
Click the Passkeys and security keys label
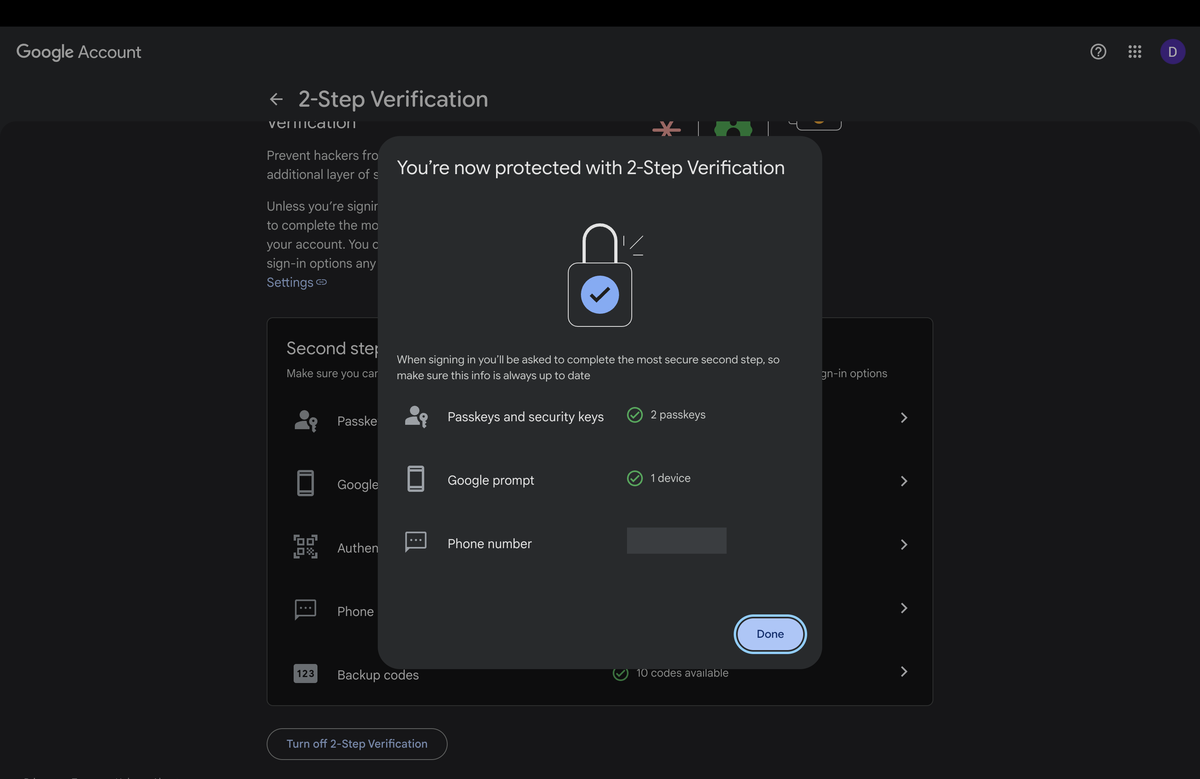[x=525, y=417]
